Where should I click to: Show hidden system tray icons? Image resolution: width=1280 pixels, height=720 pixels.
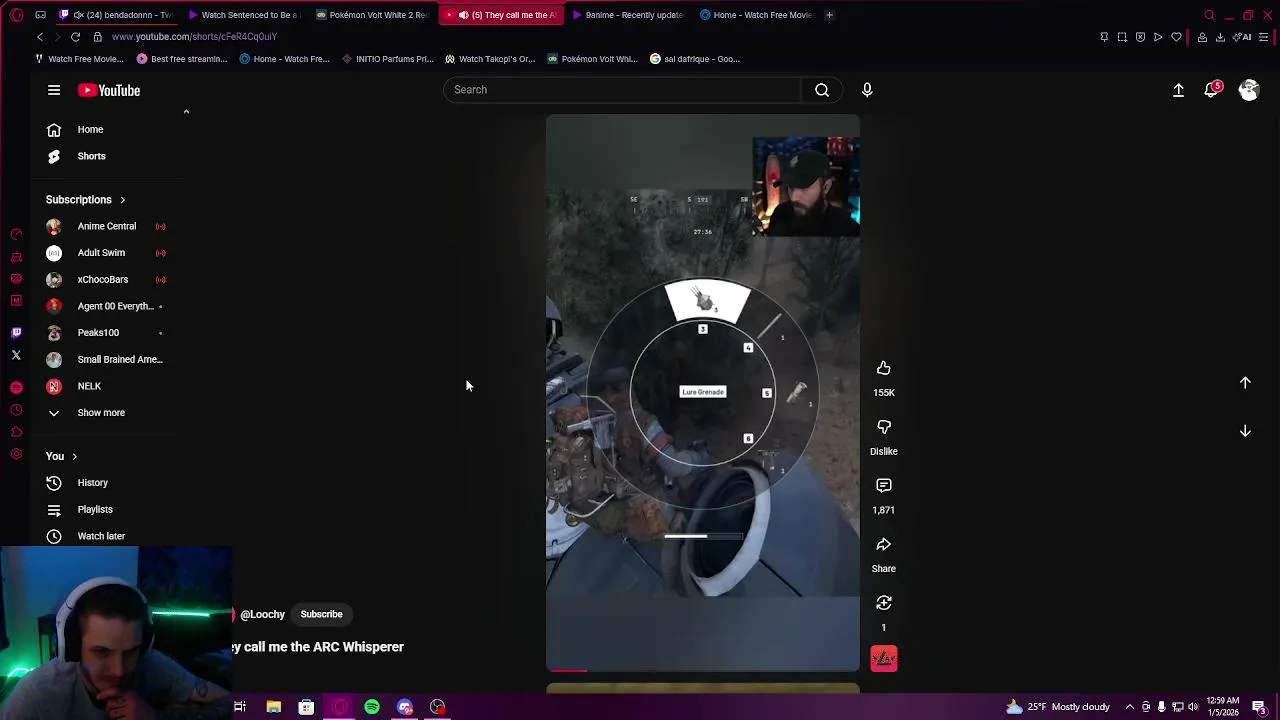[1130, 707]
